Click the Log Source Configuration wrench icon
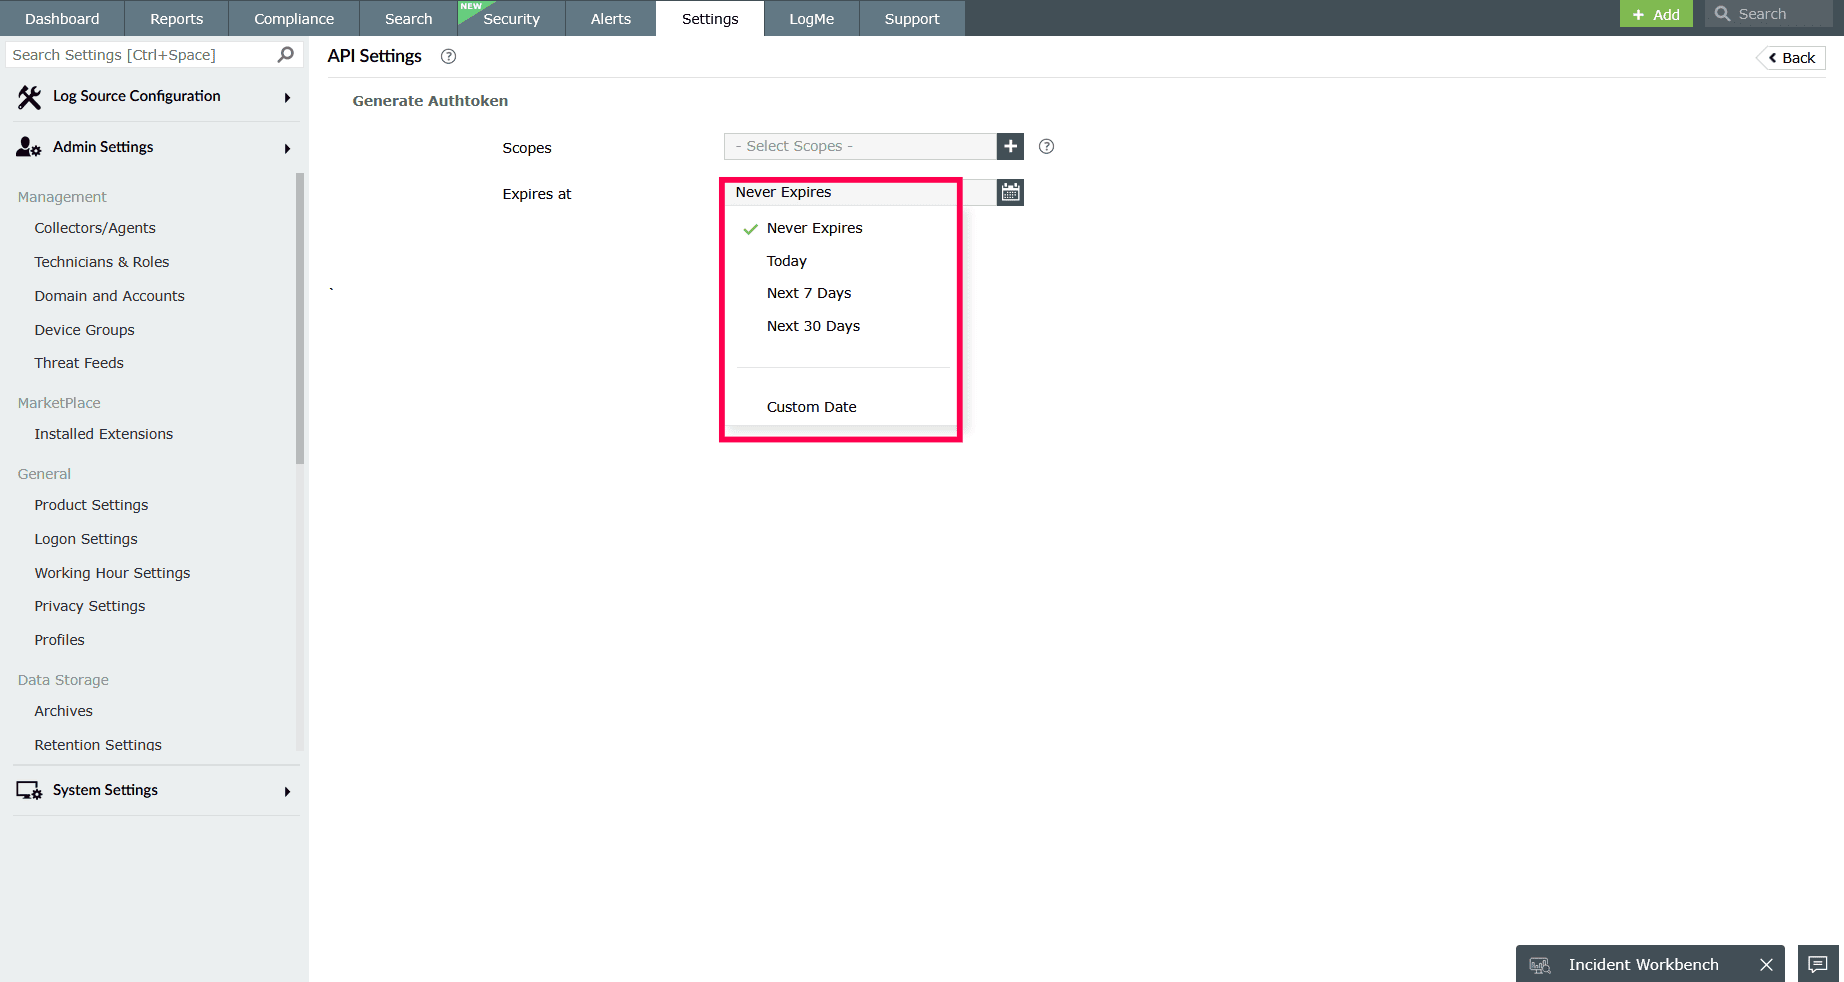 28,96
